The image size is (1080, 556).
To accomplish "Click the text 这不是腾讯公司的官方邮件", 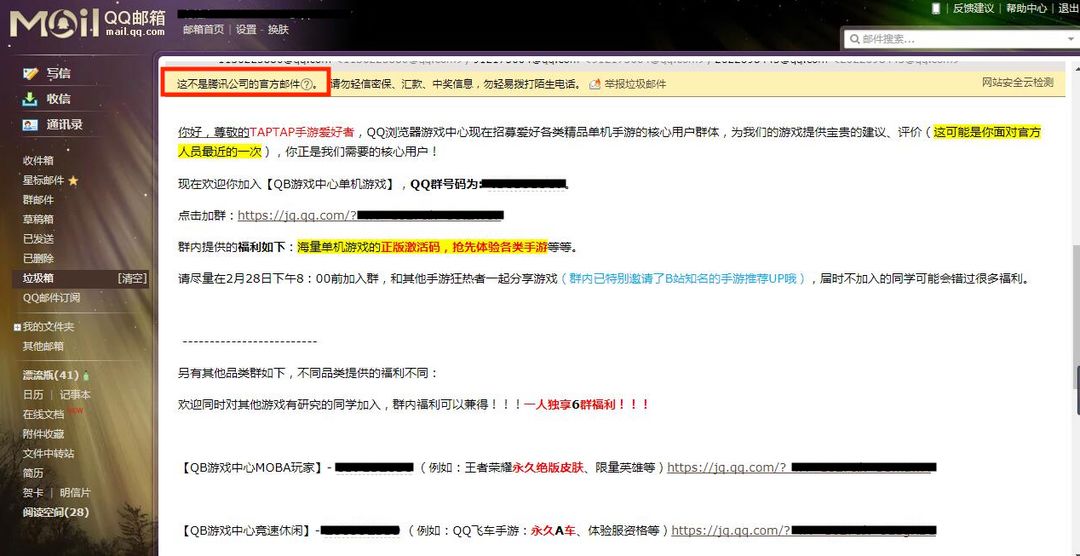I will [238, 84].
